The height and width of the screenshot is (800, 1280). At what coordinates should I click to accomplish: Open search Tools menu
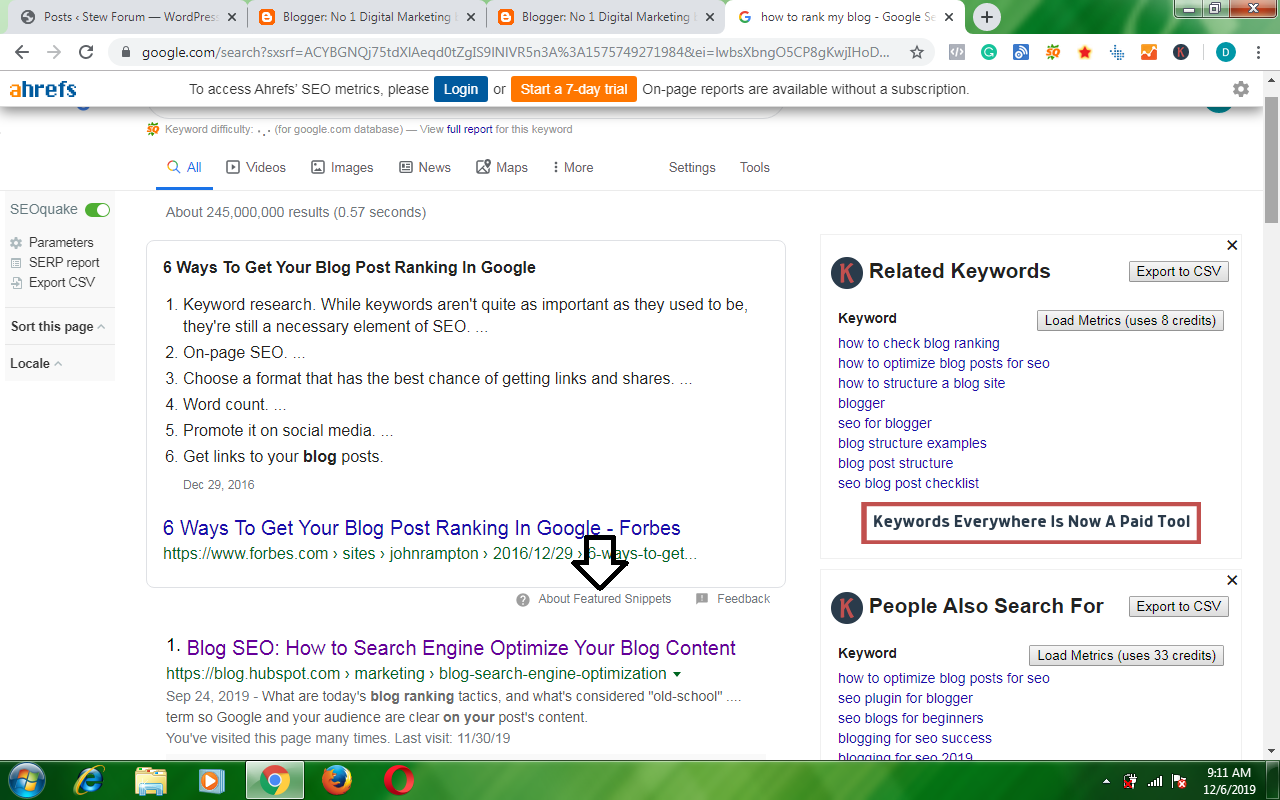point(755,167)
